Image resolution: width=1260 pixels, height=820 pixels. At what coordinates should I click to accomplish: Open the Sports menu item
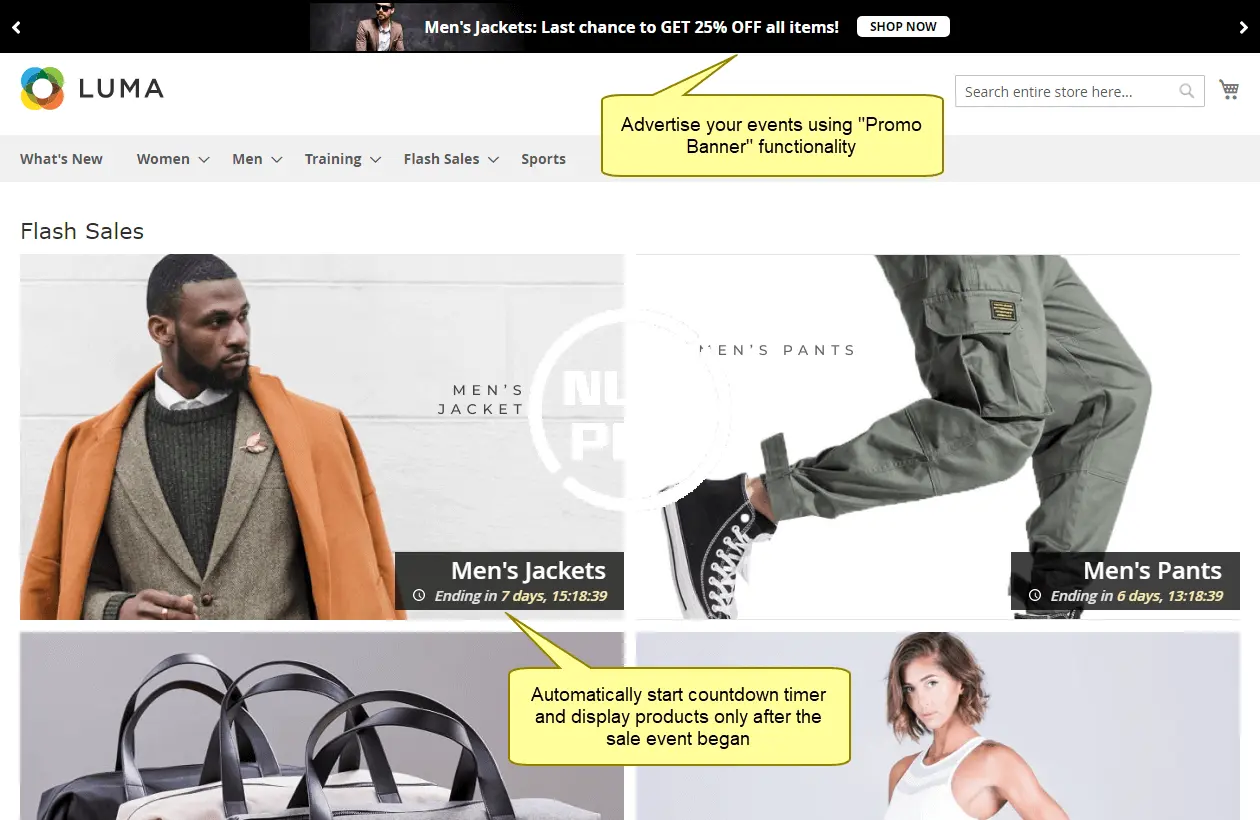(x=543, y=159)
